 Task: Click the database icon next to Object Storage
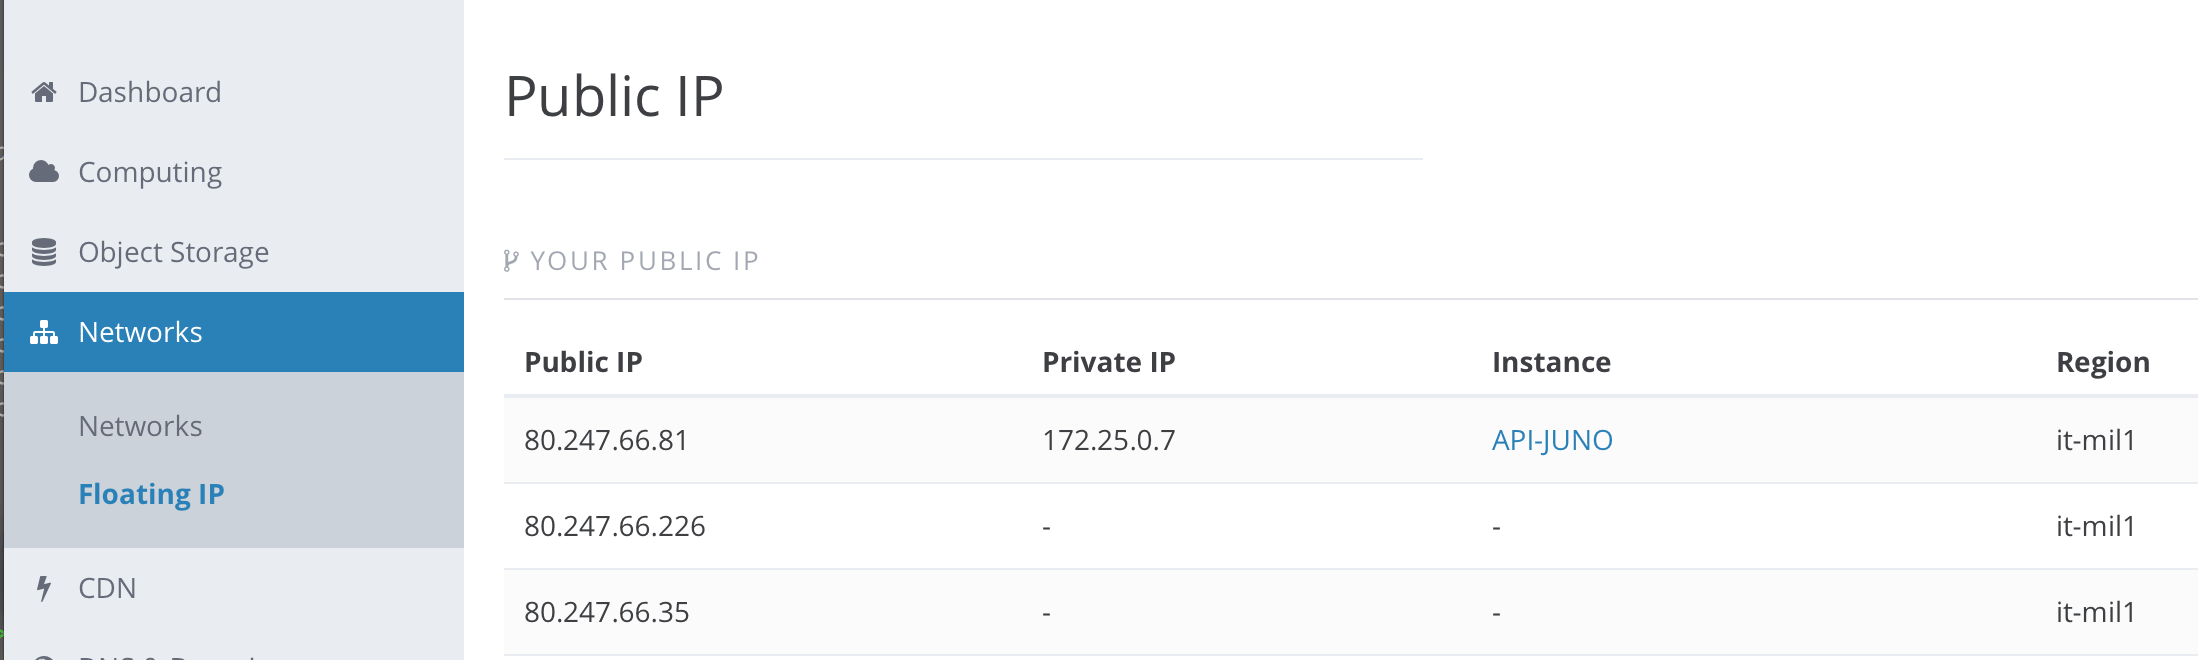coord(44,252)
